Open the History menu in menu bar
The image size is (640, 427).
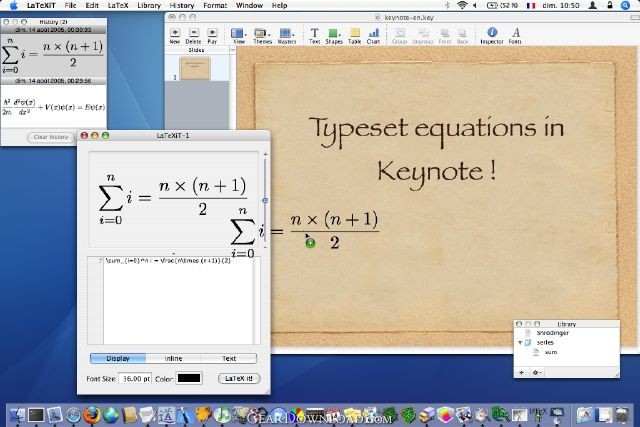[x=182, y=5]
